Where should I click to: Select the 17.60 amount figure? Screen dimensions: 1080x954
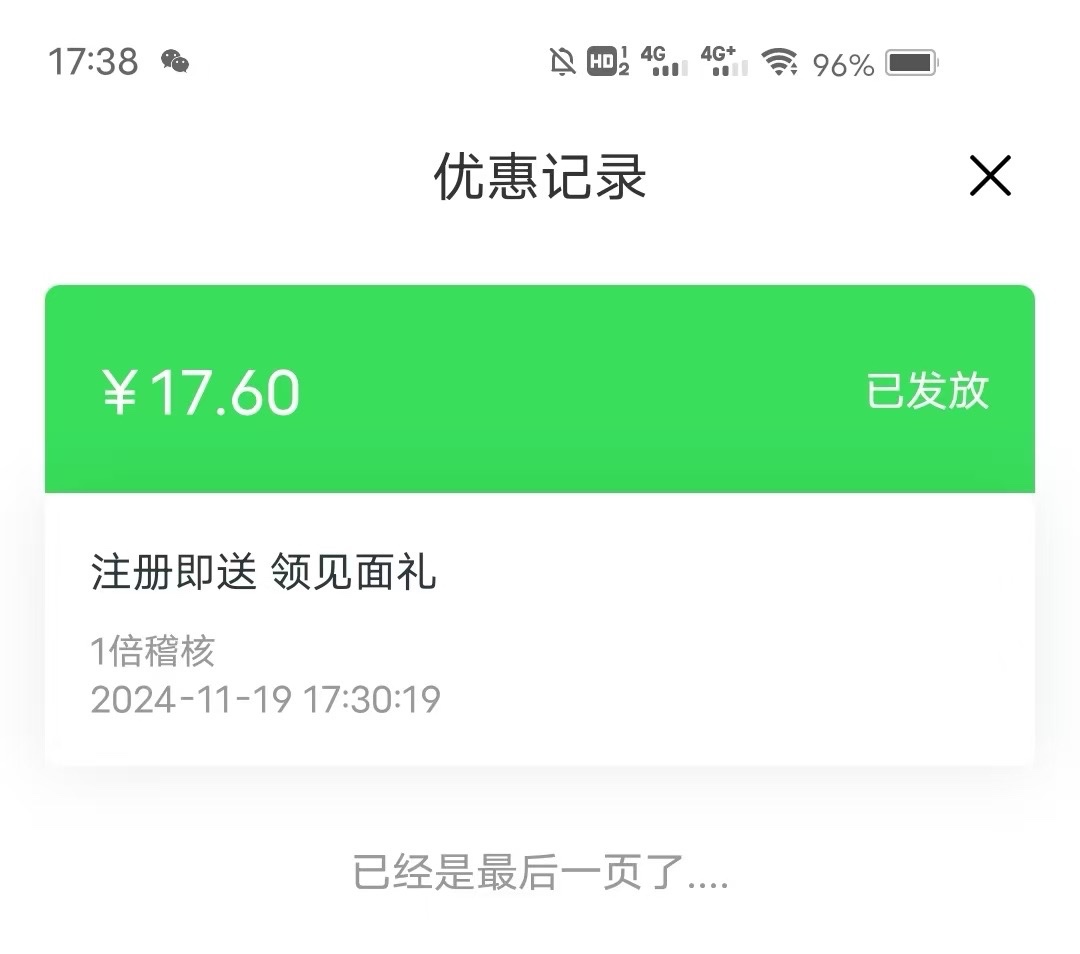(224, 392)
